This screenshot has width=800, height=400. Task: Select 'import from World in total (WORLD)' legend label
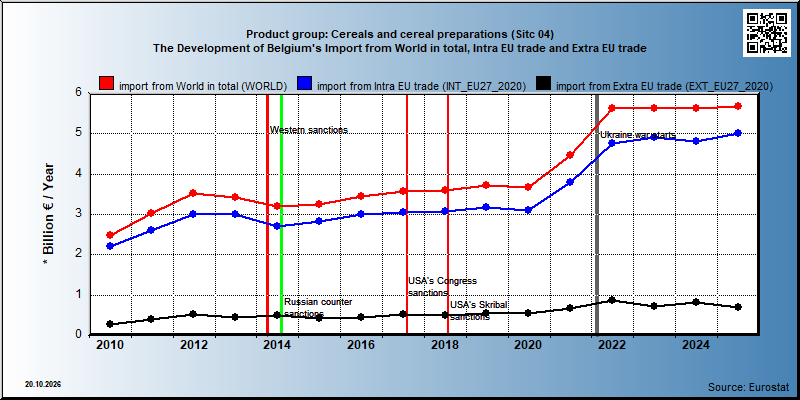click(x=203, y=86)
